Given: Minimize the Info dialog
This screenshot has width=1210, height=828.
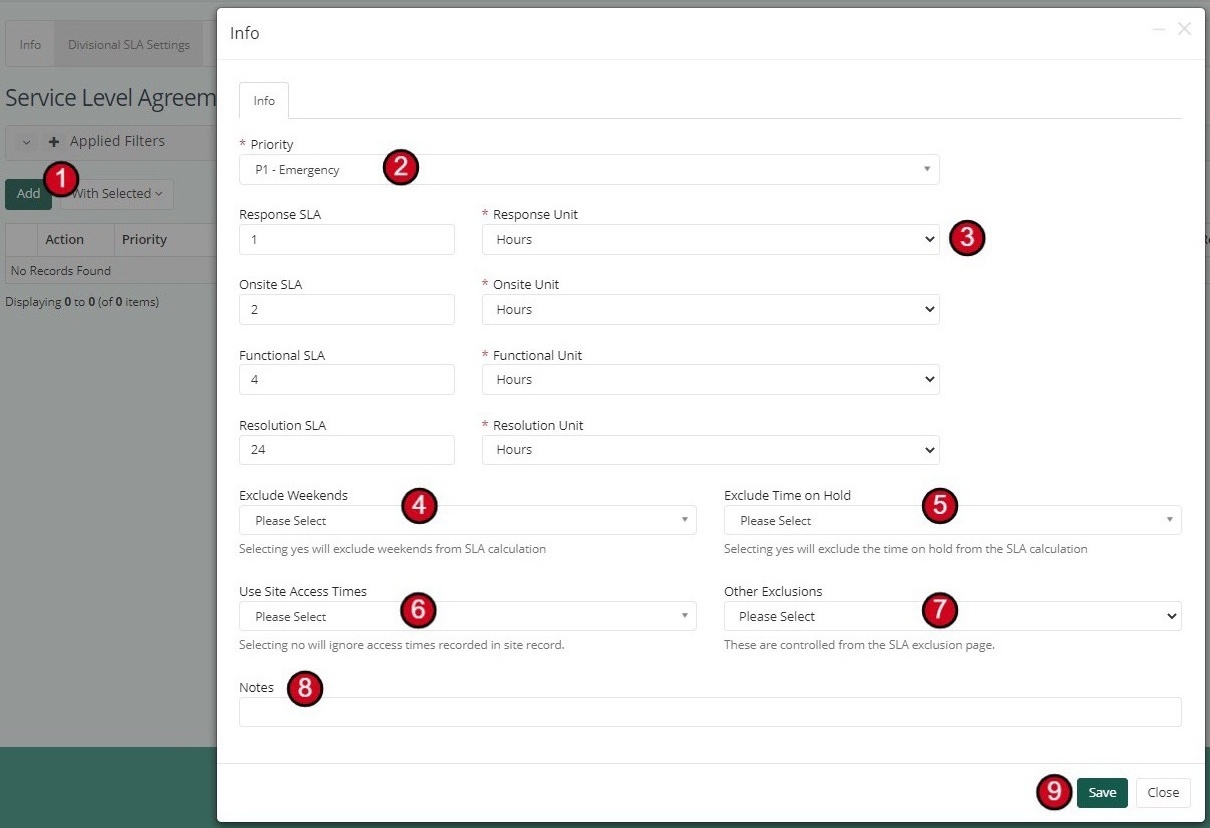Looking at the screenshot, I should coord(1159,30).
